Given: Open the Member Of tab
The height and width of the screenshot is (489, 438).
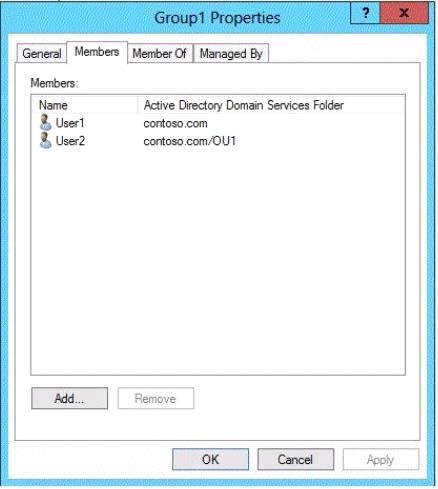Looking at the screenshot, I should point(160,53).
